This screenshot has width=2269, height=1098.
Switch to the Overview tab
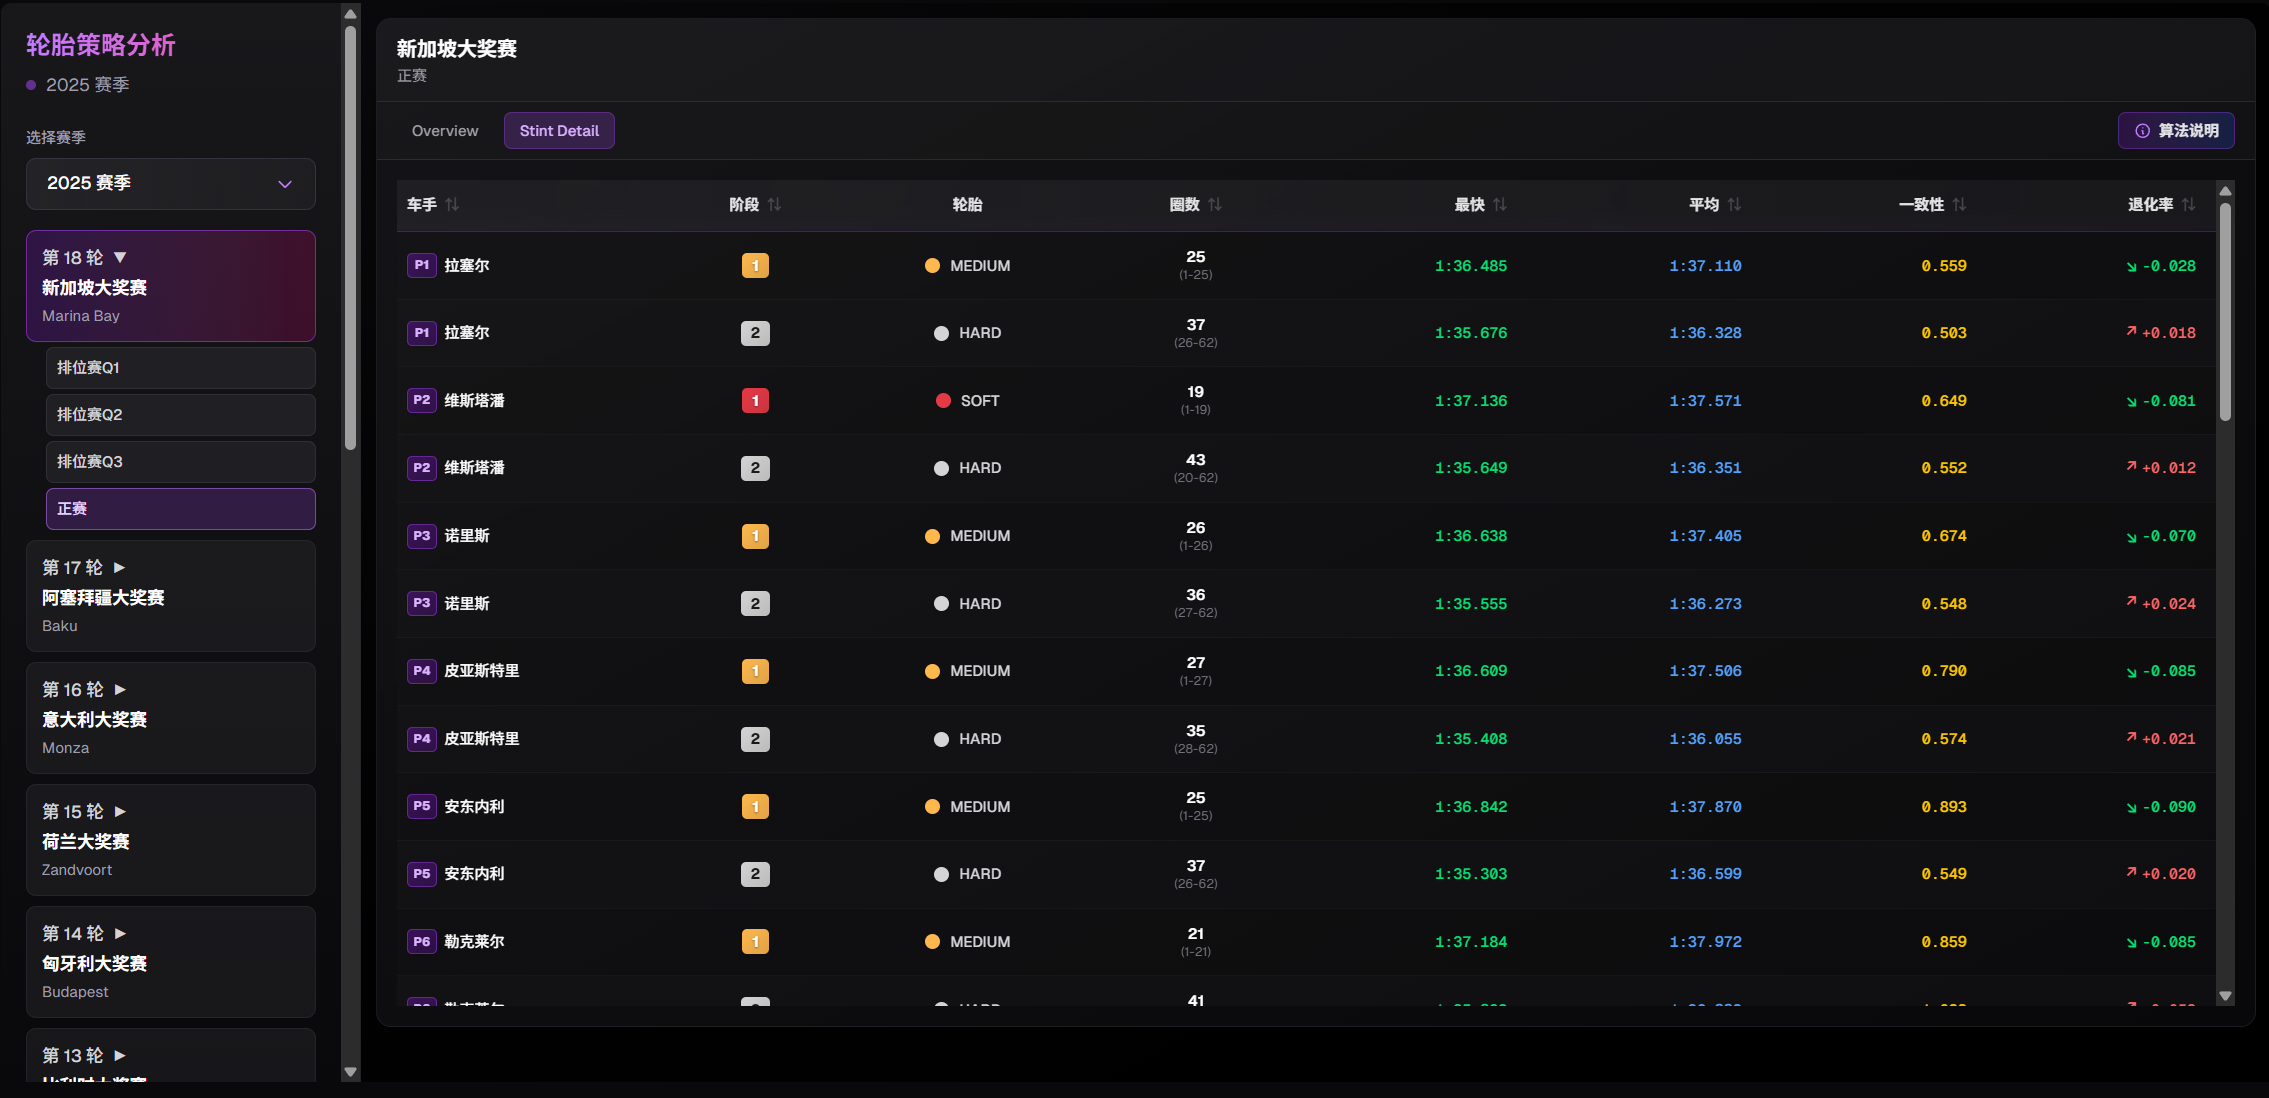point(445,131)
